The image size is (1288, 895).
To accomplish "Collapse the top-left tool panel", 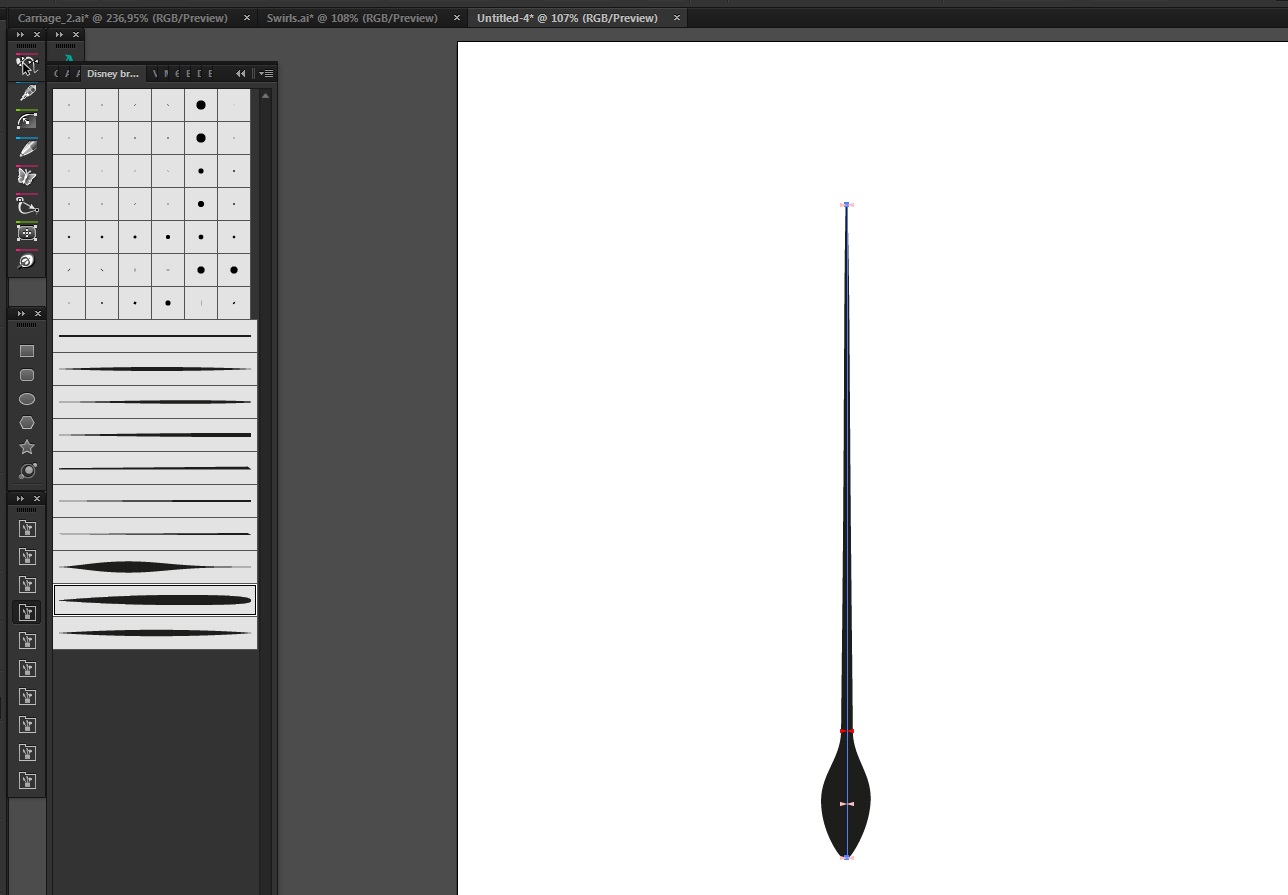I will click(x=20, y=35).
